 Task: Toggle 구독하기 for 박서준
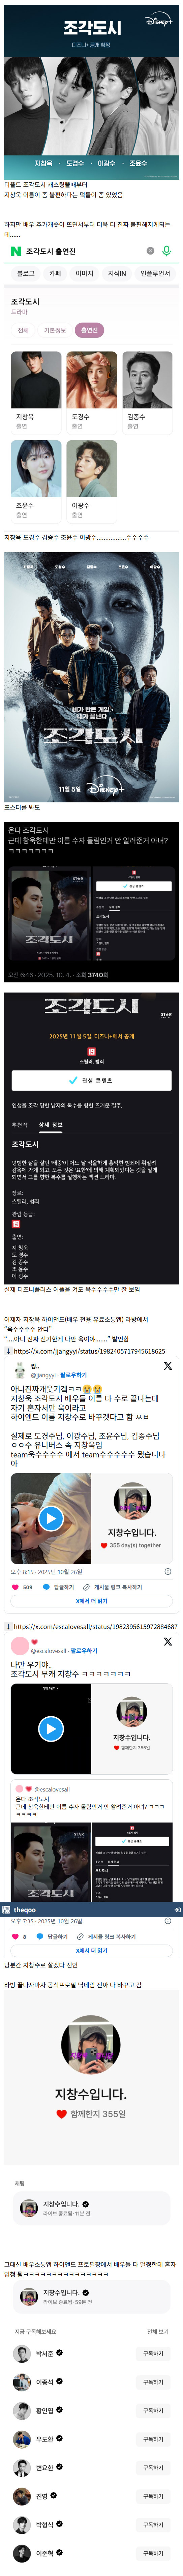point(153,2354)
